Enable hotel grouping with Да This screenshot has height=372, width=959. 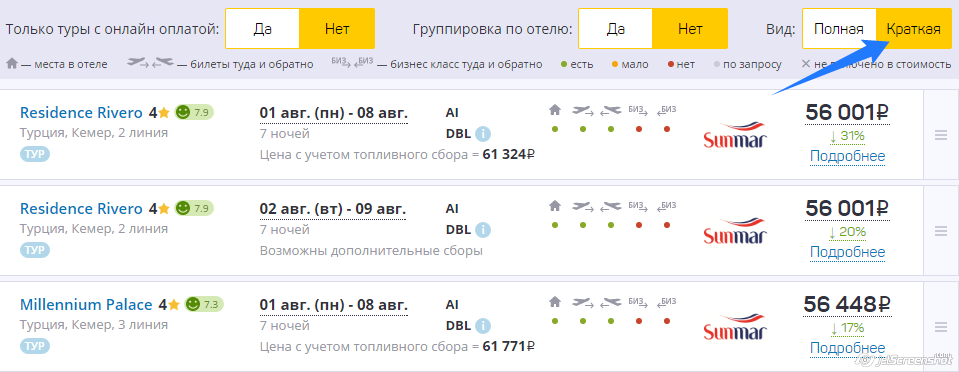pyautogui.click(x=615, y=29)
